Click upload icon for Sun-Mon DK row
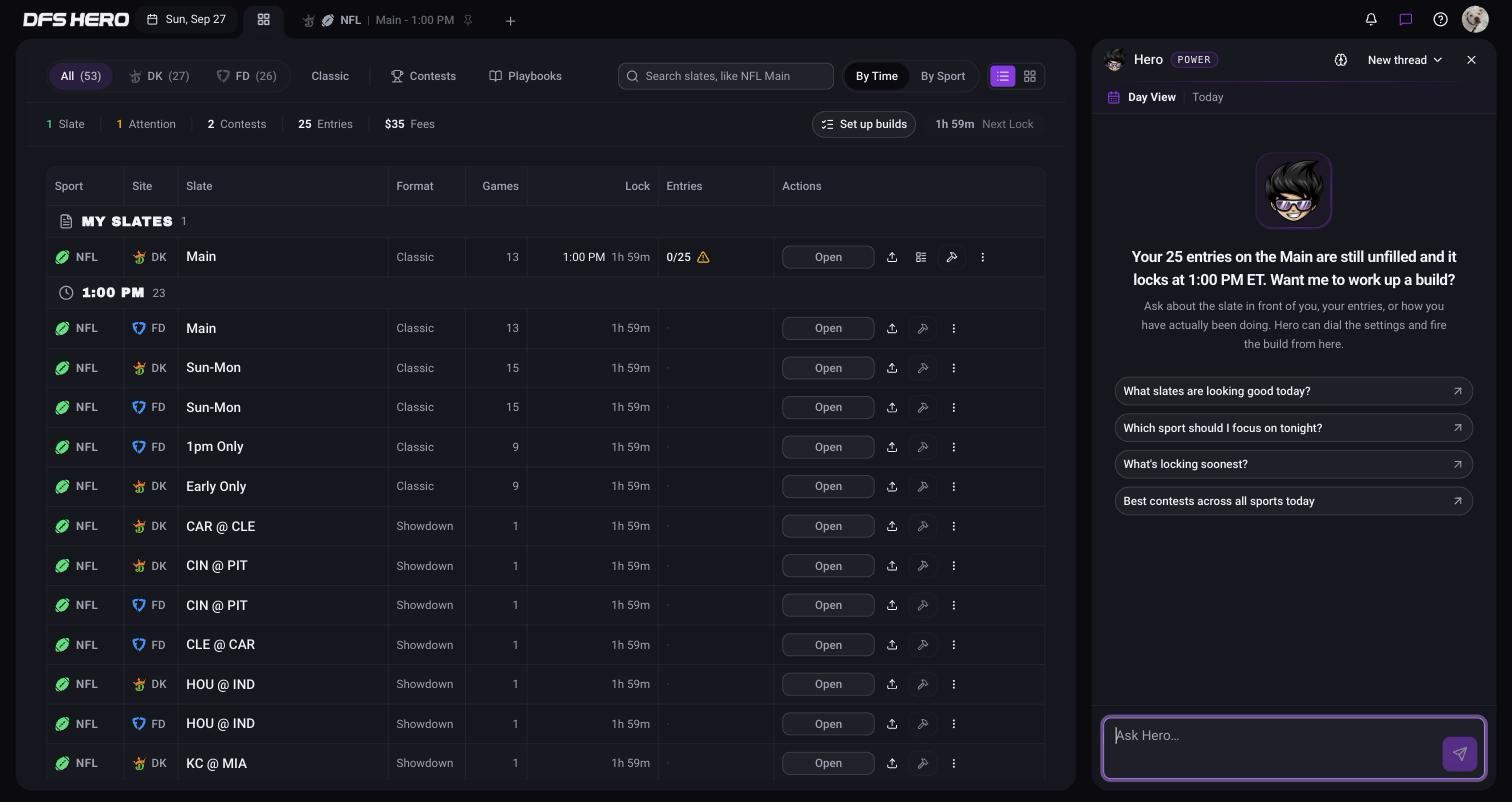 (x=892, y=368)
